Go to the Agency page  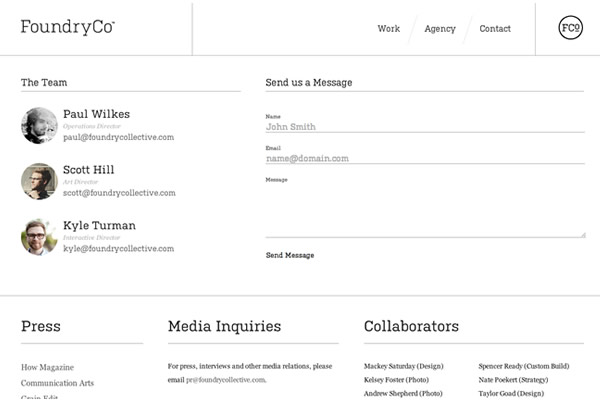440,29
